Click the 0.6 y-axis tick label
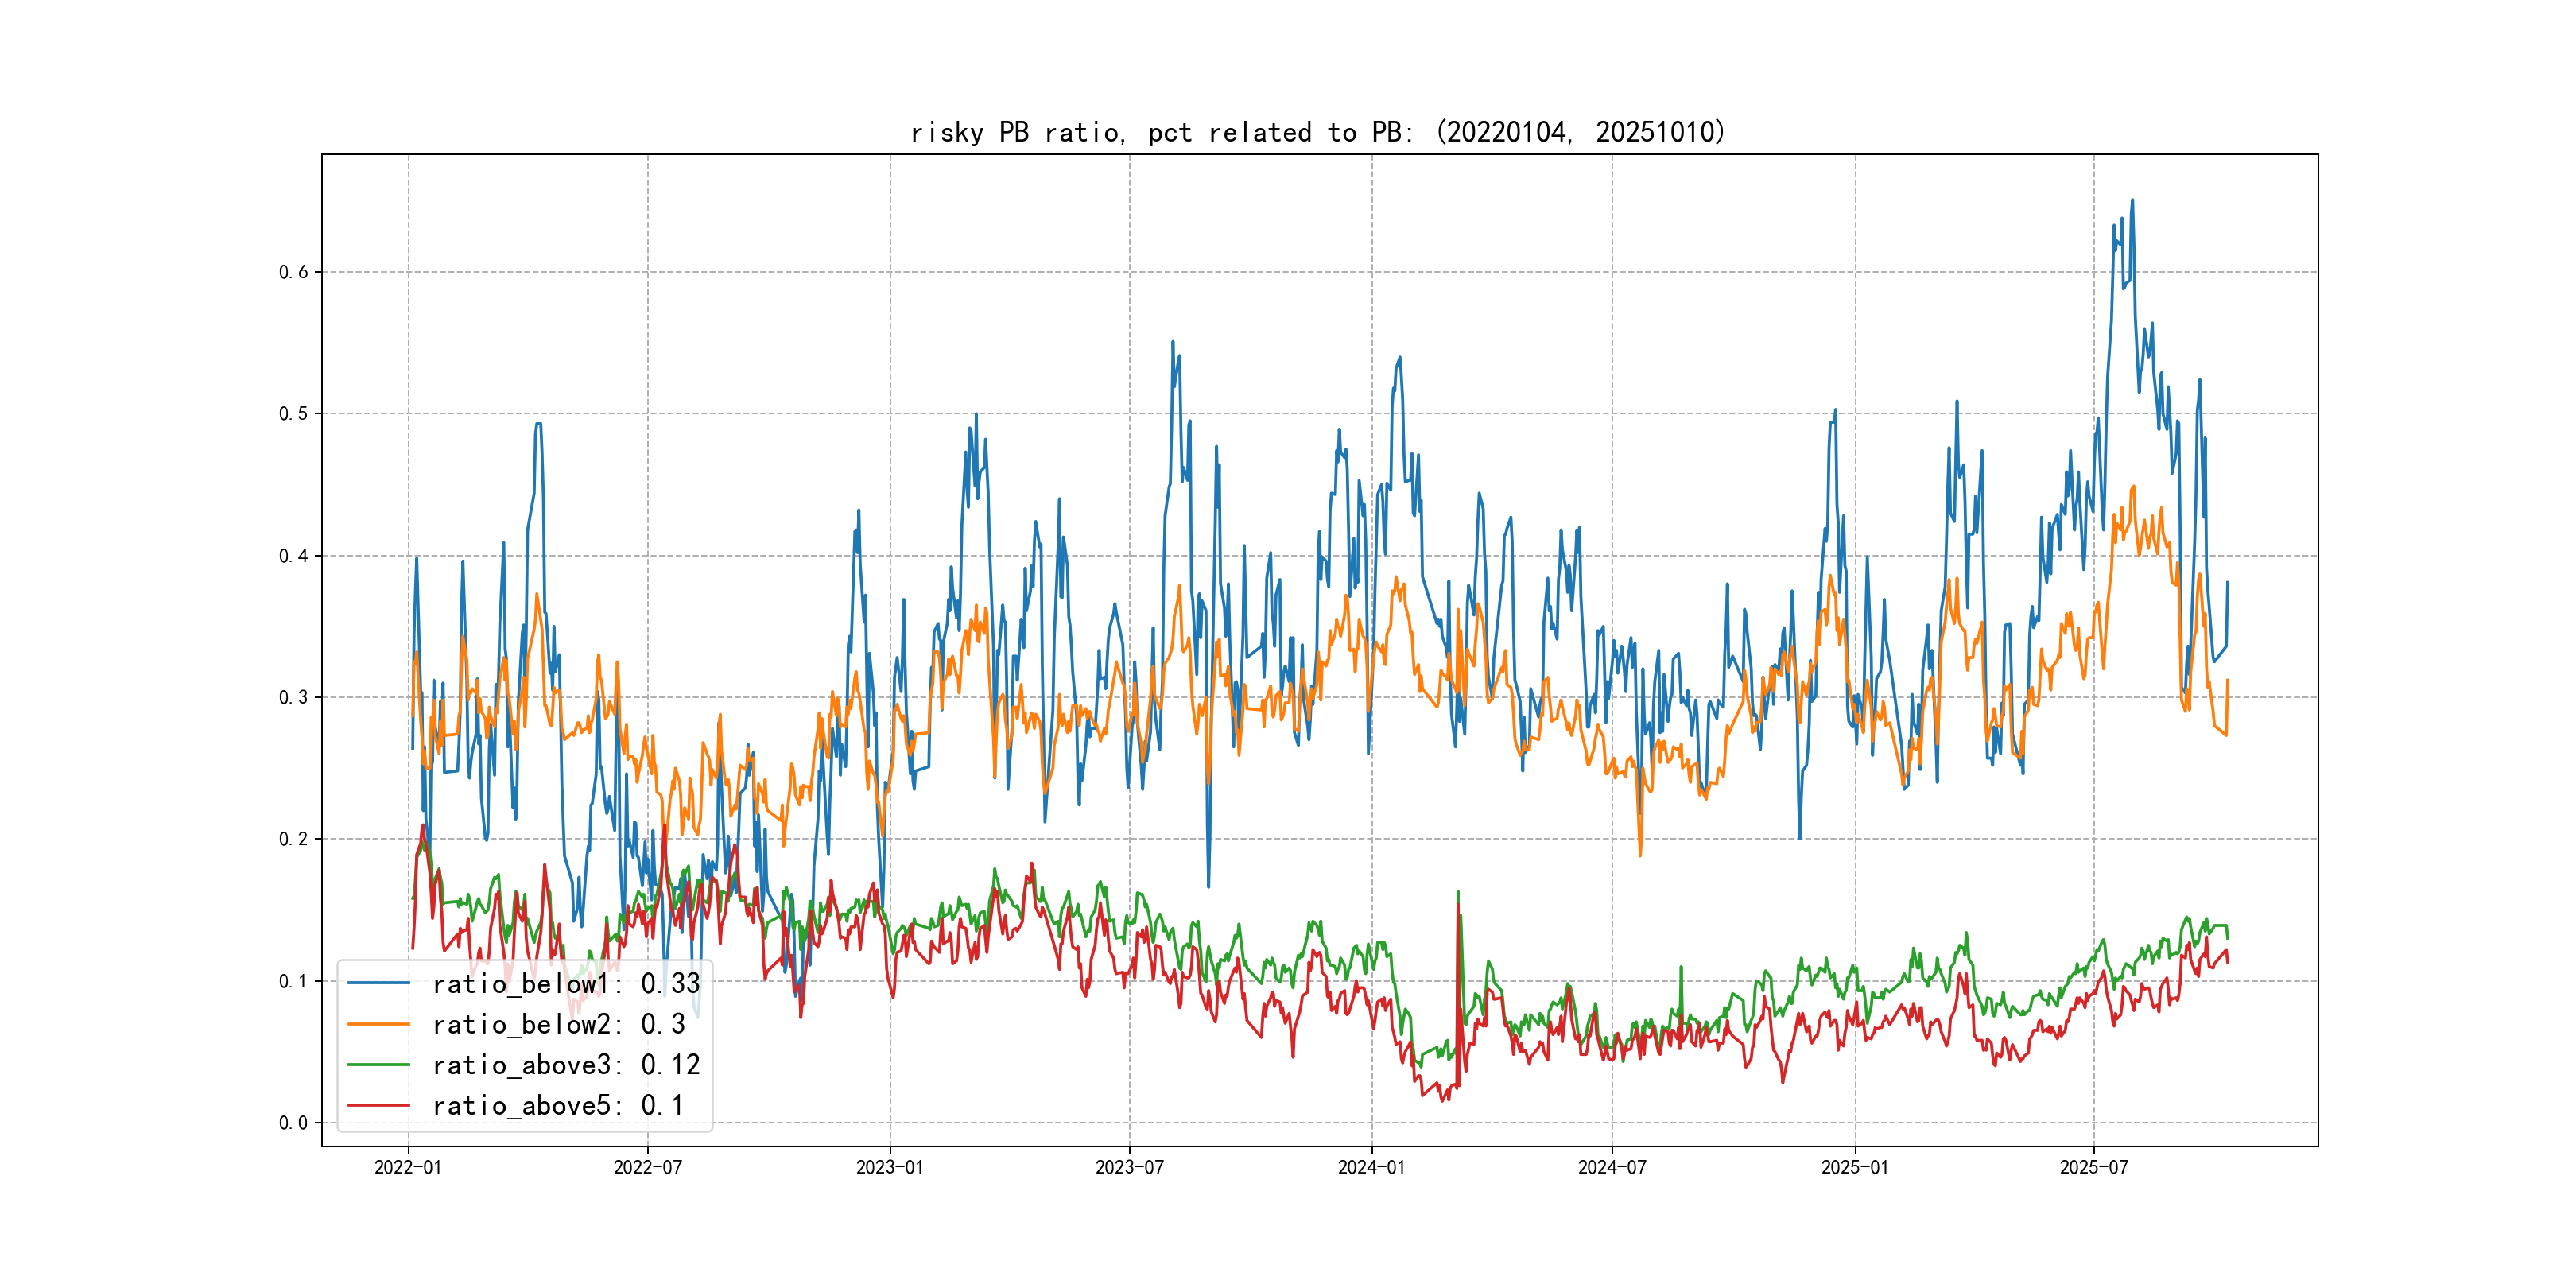Image resolution: width=2576 pixels, height=1288 pixels. tap(293, 272)
